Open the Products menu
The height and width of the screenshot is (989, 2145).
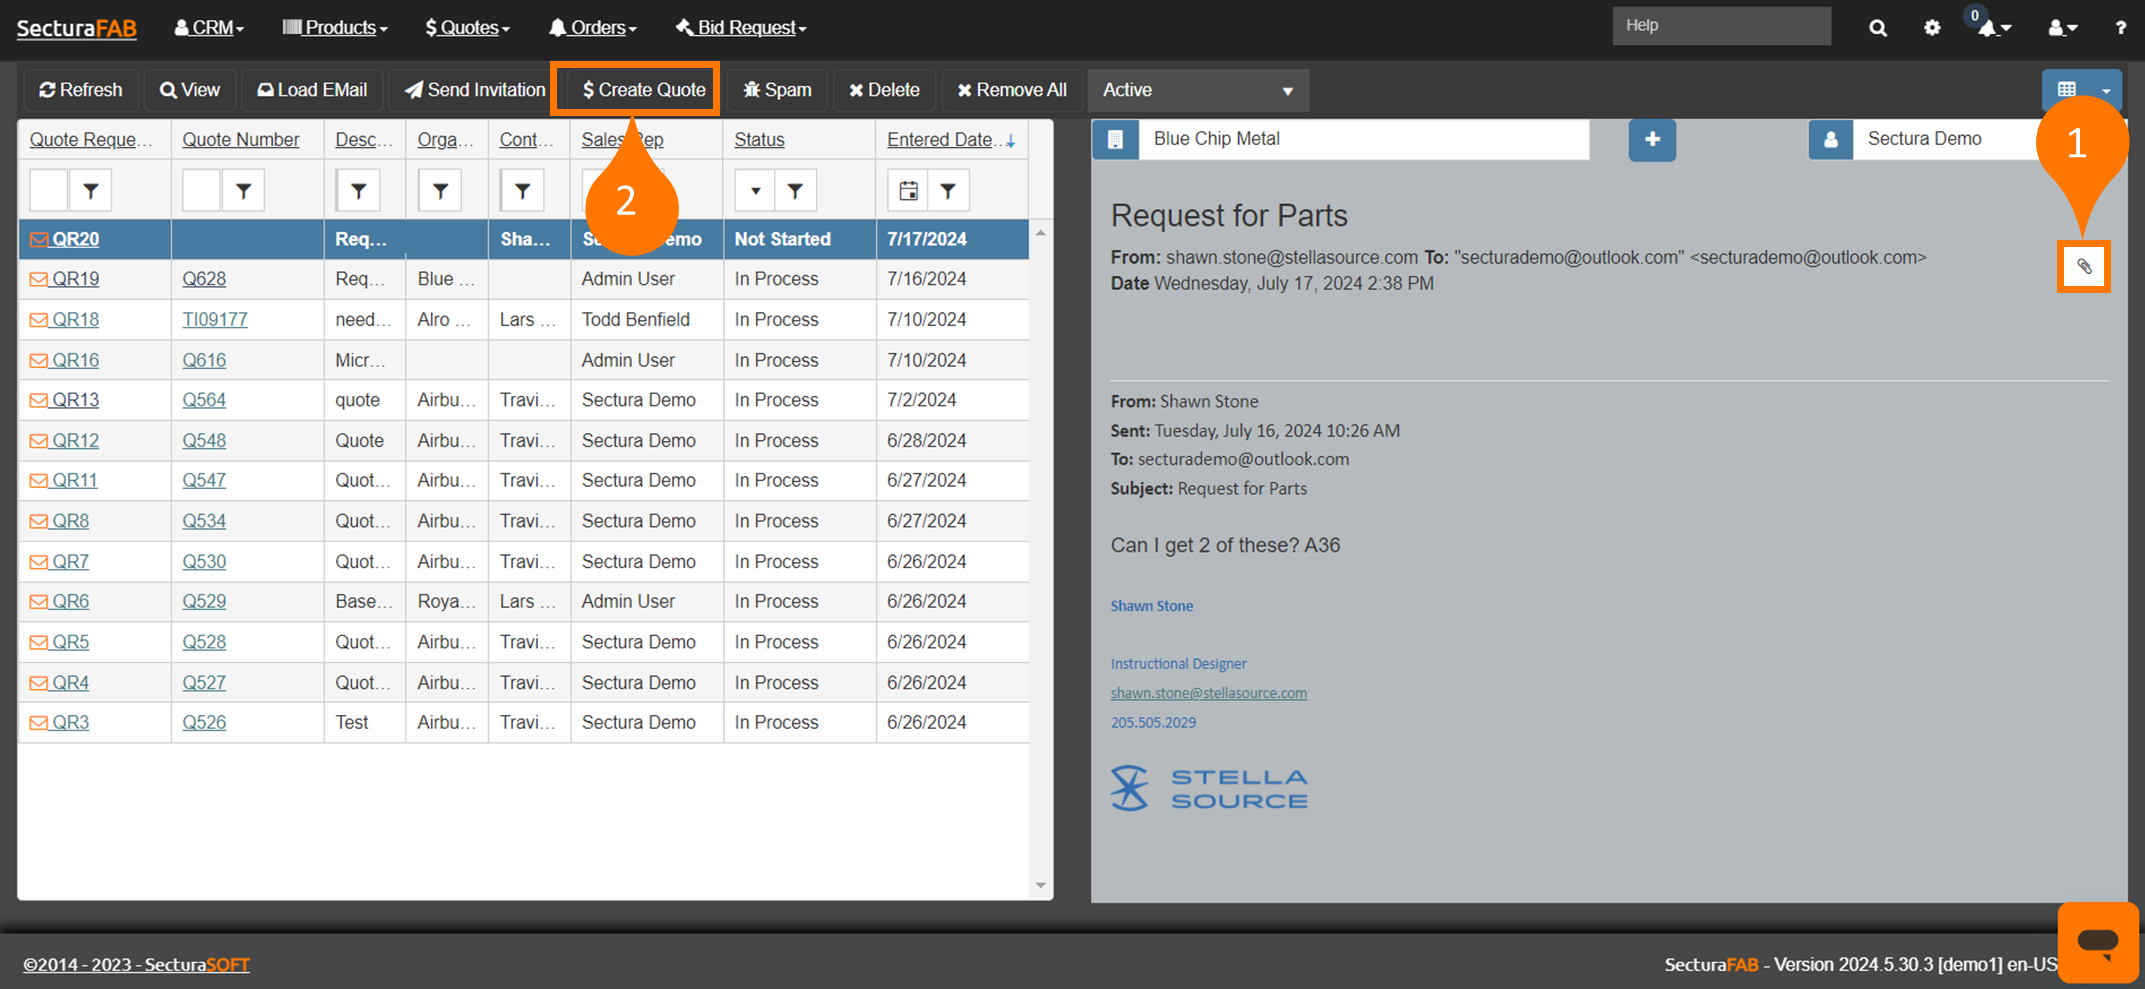tap(335, 28)
